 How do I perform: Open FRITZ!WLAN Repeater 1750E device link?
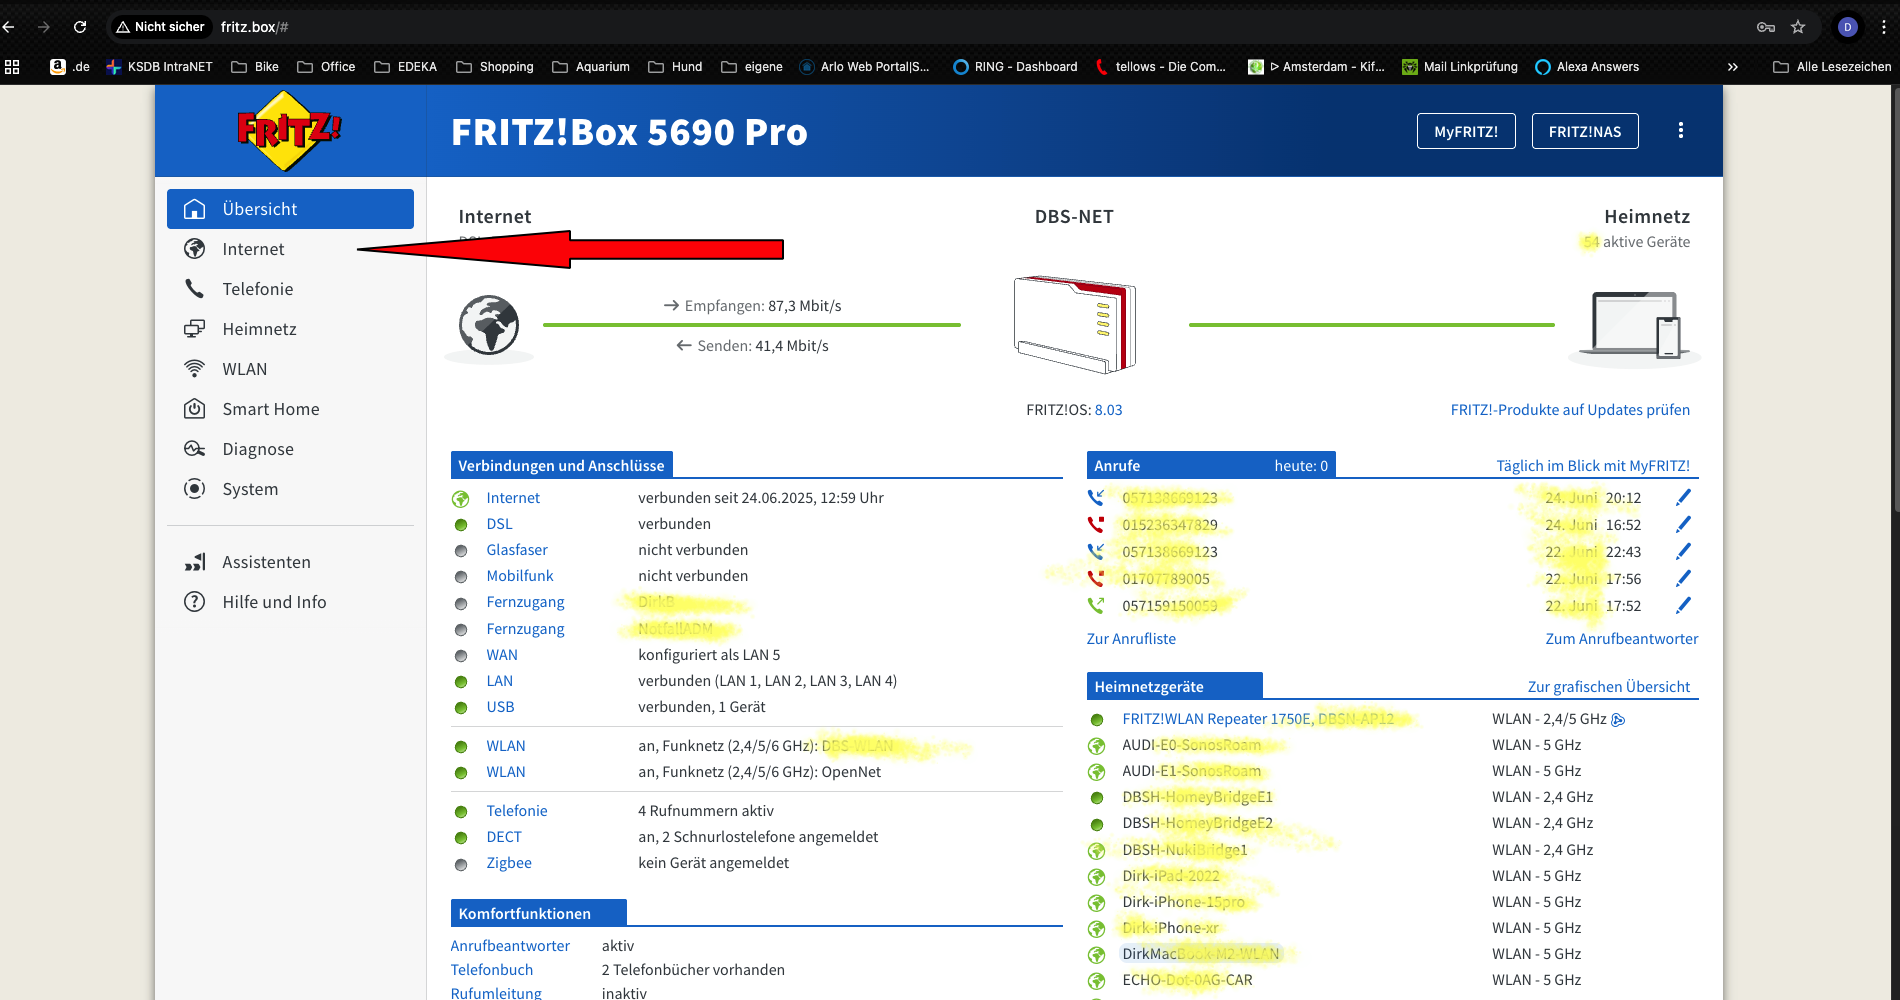tap(1257, 719)
